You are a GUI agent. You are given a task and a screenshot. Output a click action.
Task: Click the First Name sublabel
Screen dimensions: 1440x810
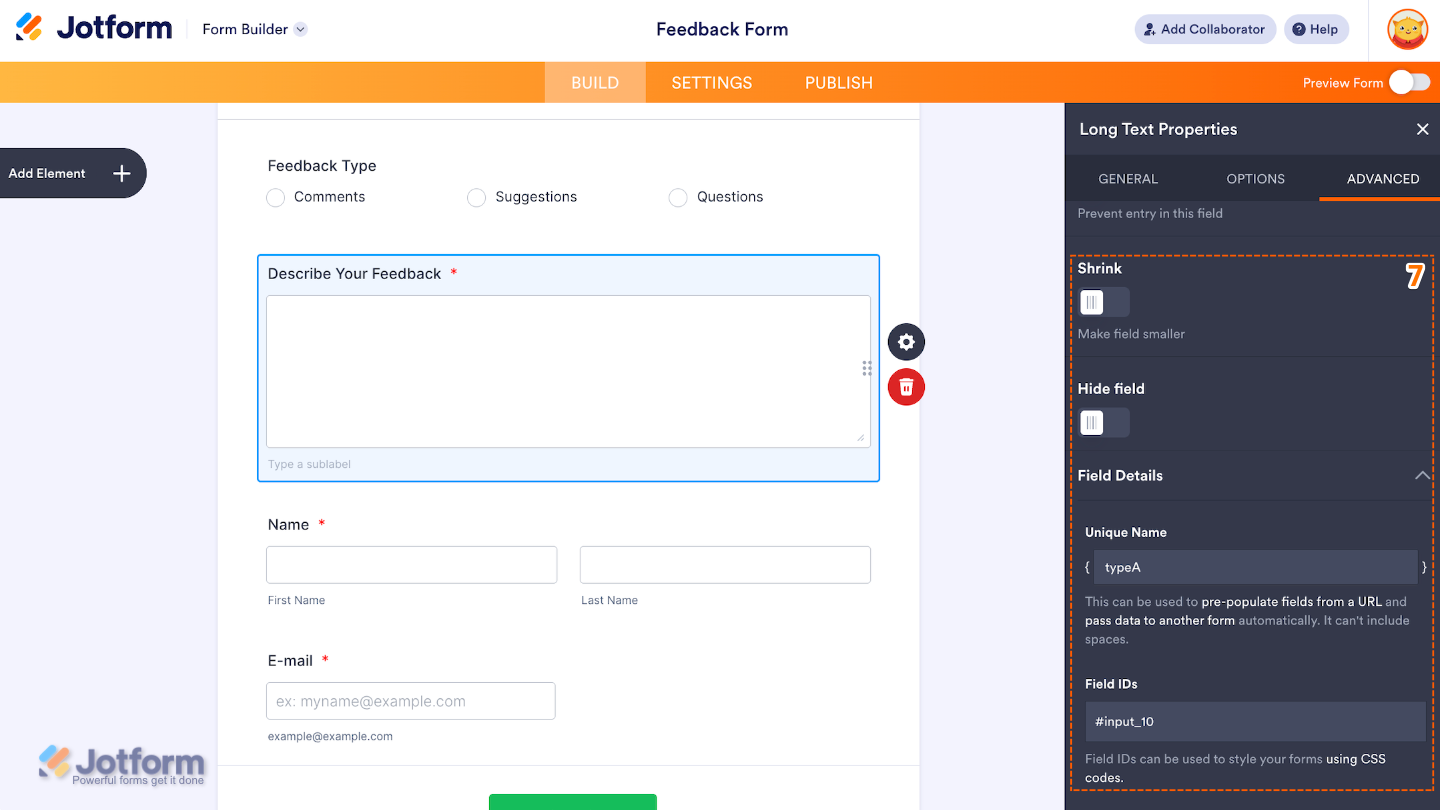click(296, 600)
